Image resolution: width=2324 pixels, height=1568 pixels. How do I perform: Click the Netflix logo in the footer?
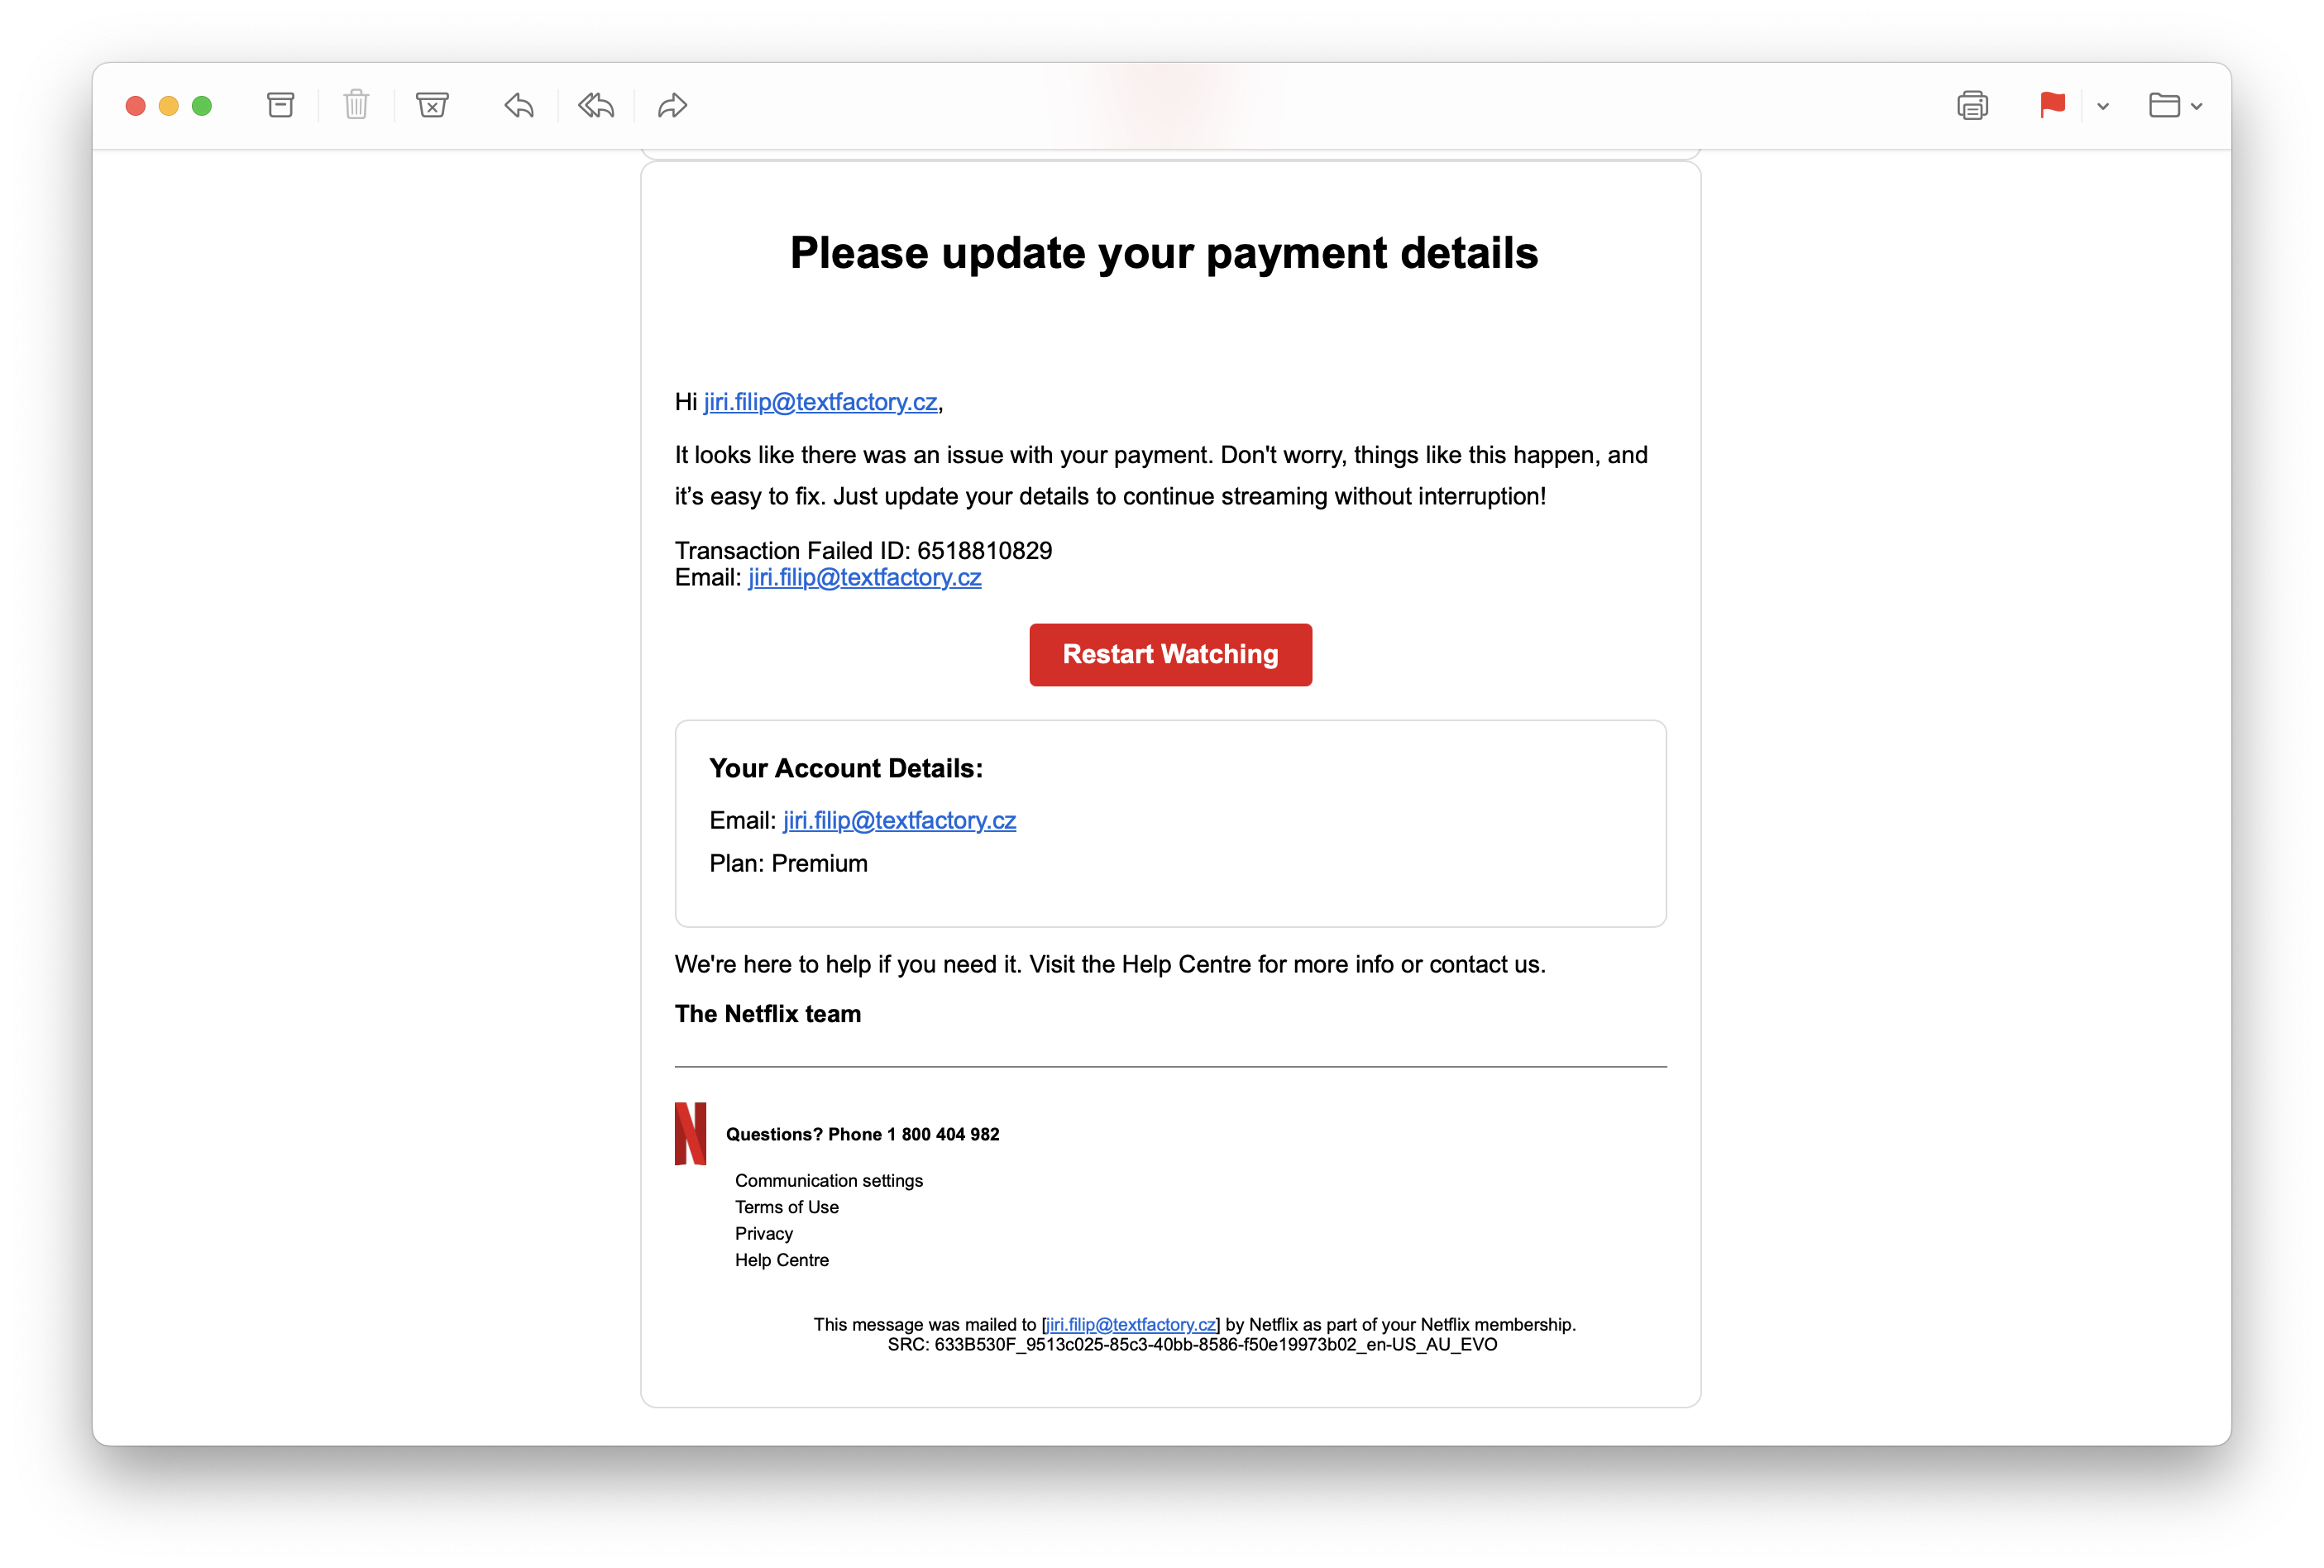click(x=690, y=1133)
